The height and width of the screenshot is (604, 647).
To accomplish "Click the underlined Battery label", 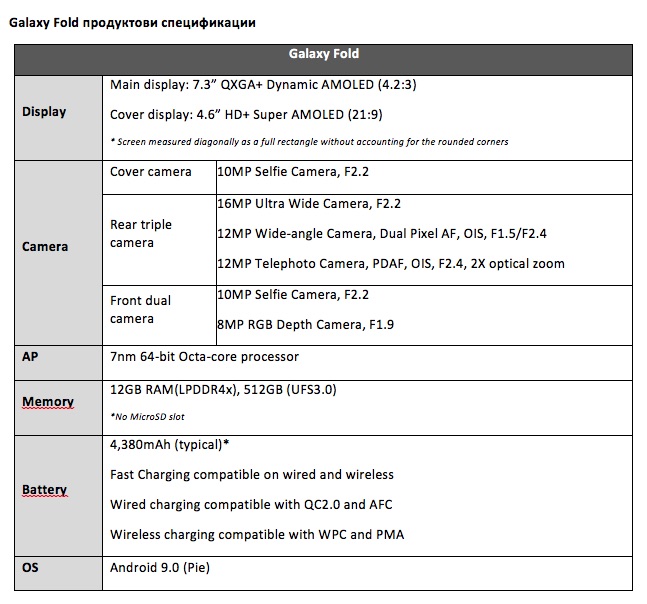I will [45, 490].
